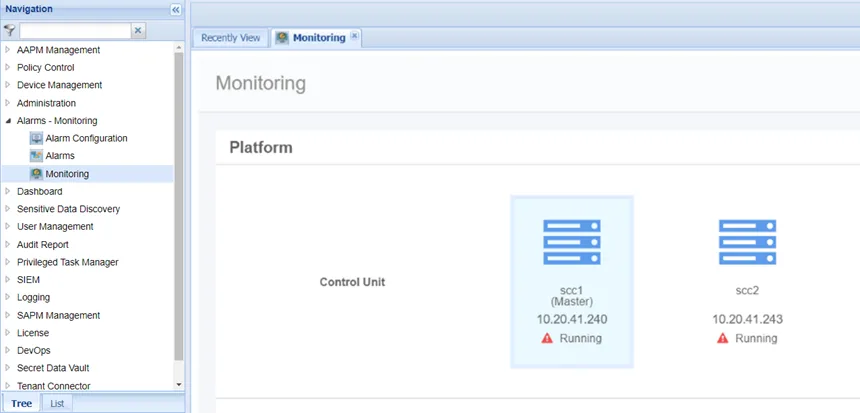Expand License node arrow
This screenshot has height=413, width=860.
[x=8, y=333]
